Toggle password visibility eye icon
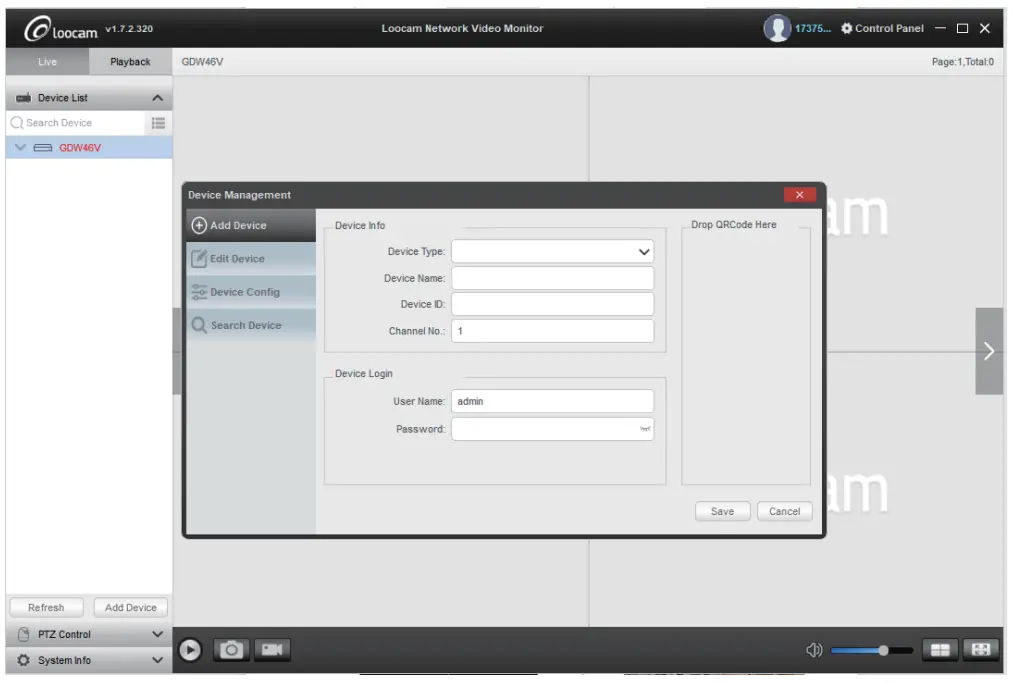Image resolution: width=1014 pixels, height=684 pixels. click(645, 429)
